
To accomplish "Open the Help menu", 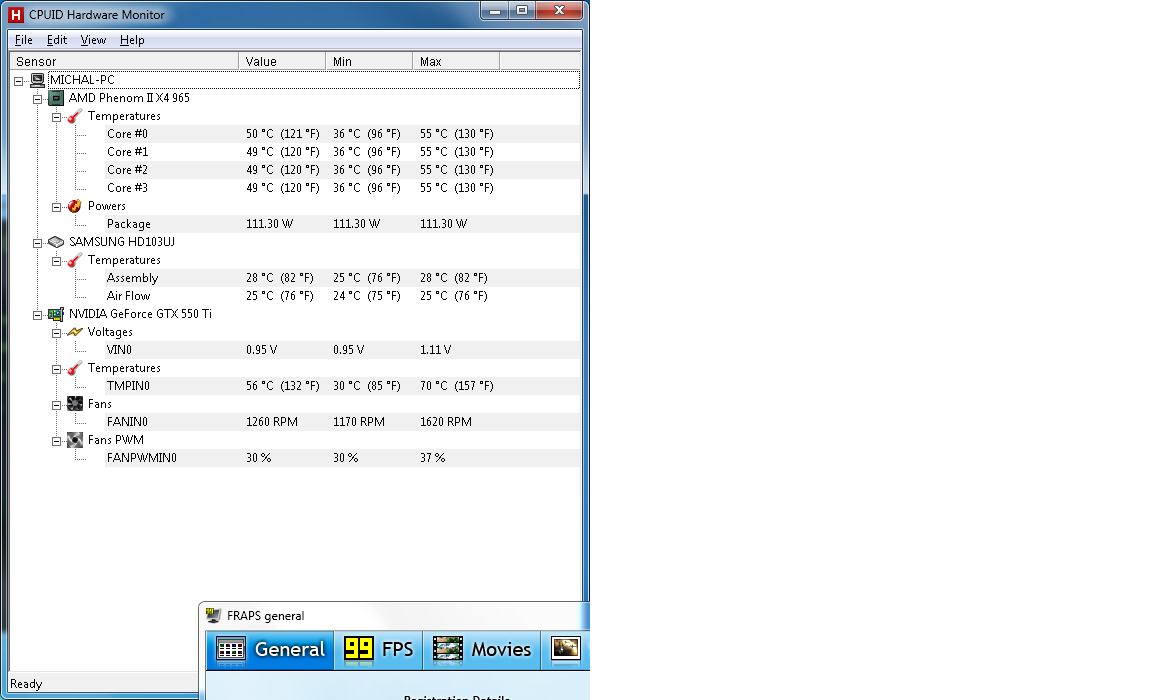I will click(132, 40).
